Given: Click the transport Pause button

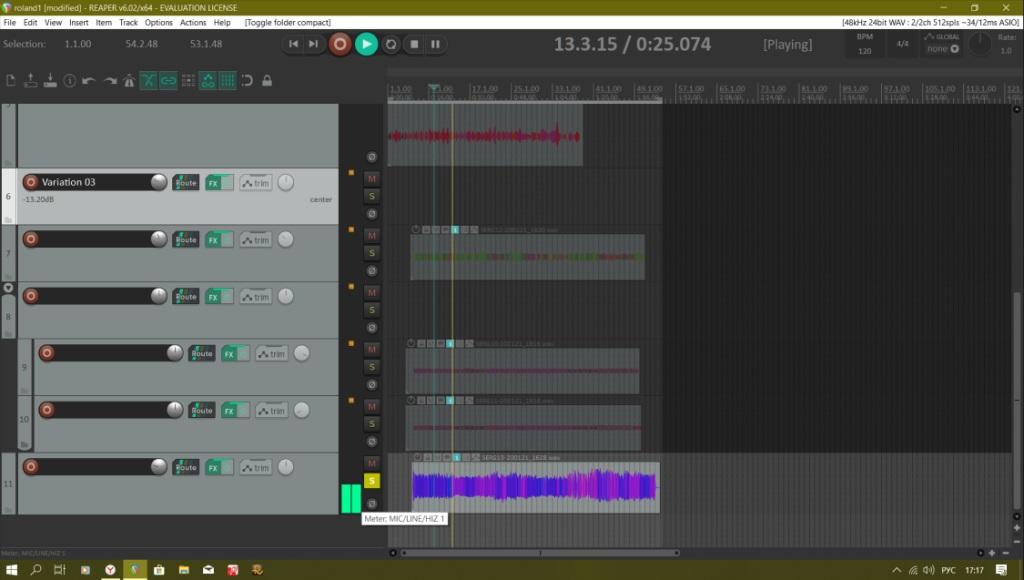Looking at the screenshot, I should tap(436, 44).
